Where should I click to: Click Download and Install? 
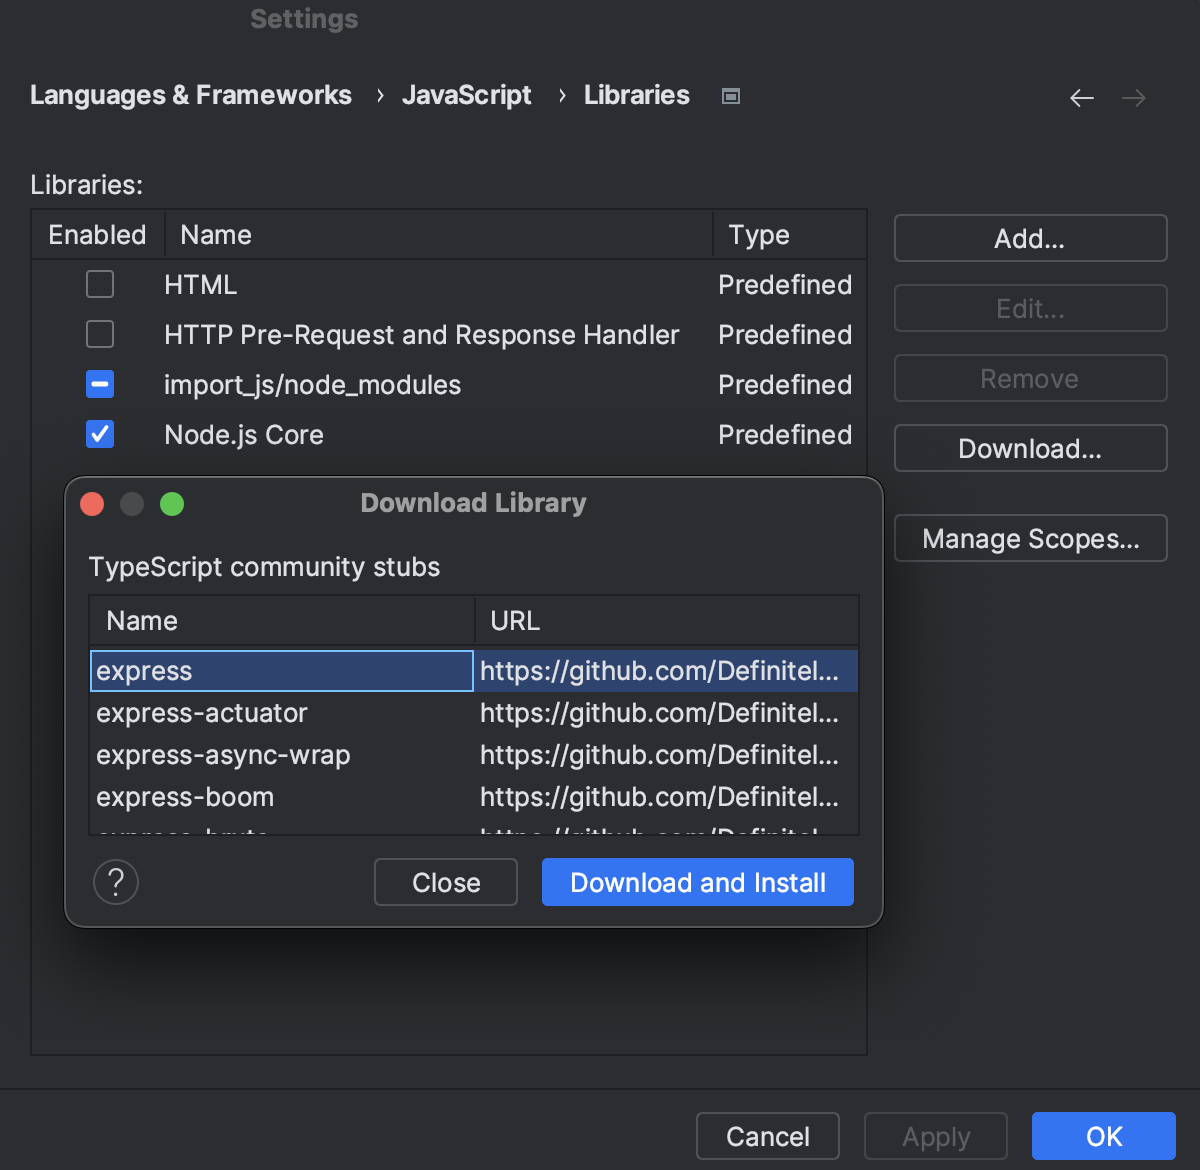697,882
